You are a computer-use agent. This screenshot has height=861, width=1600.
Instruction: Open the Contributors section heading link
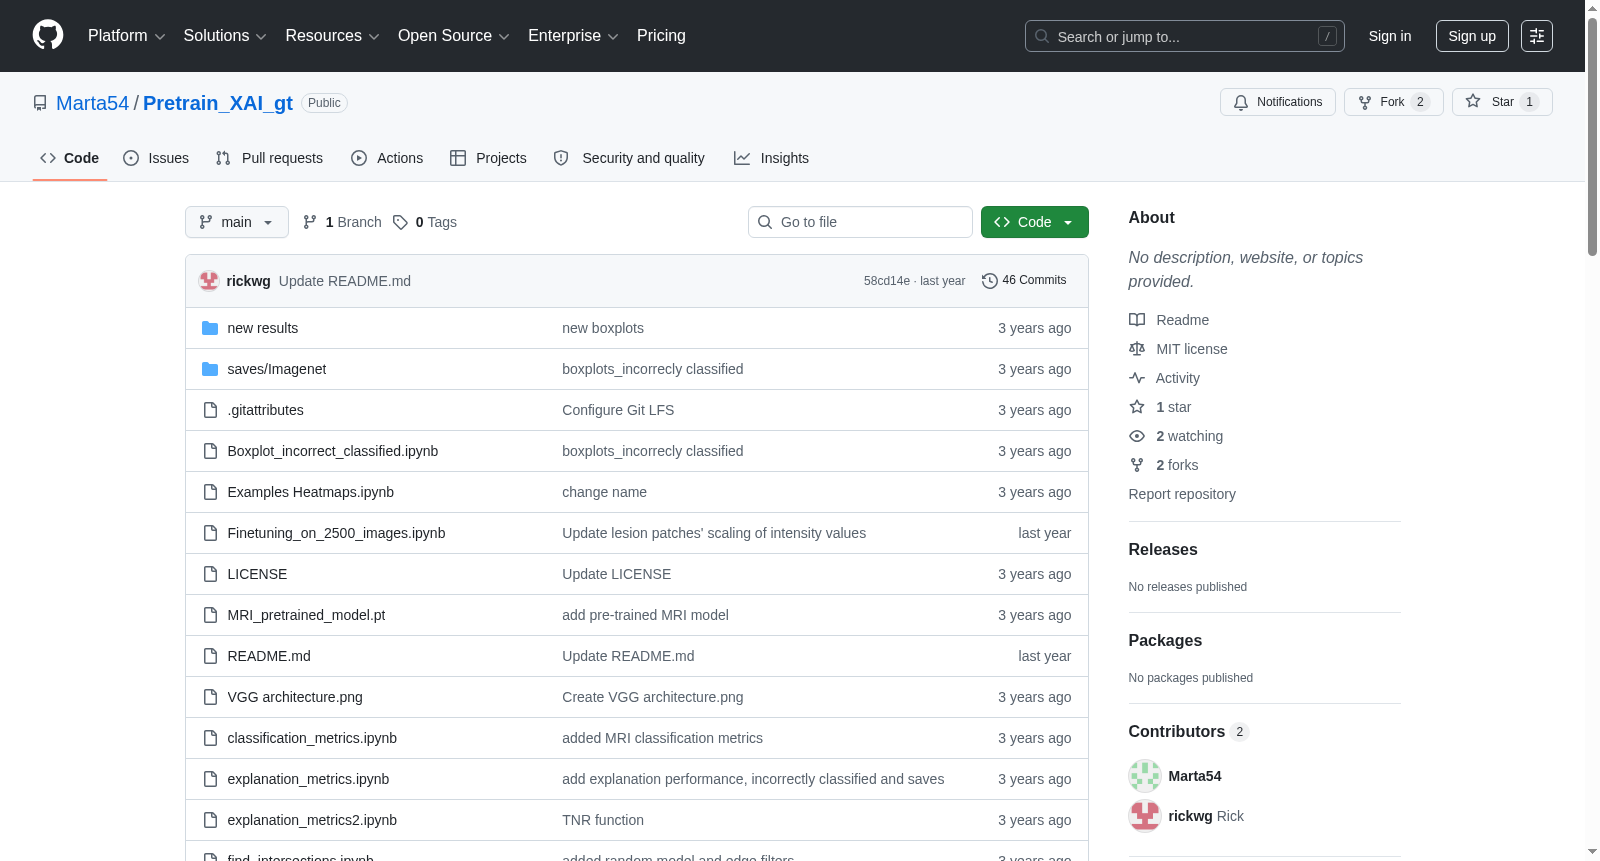[1189, 731]
